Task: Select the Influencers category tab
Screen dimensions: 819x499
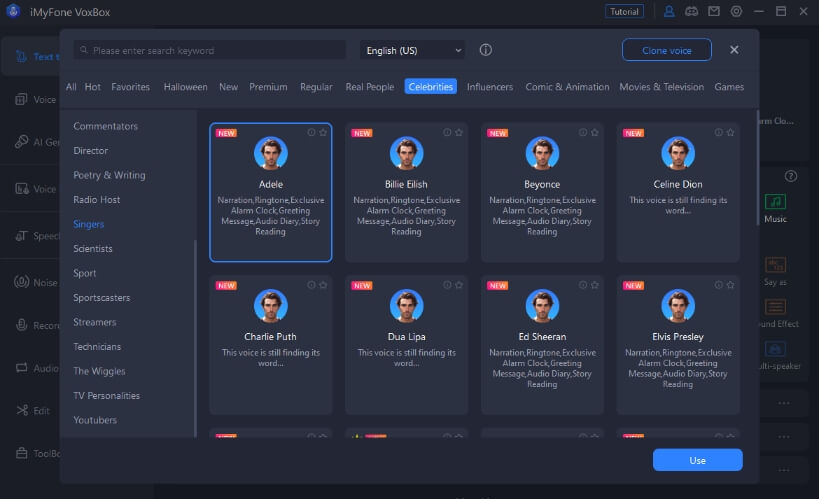Action: [490, 87]
